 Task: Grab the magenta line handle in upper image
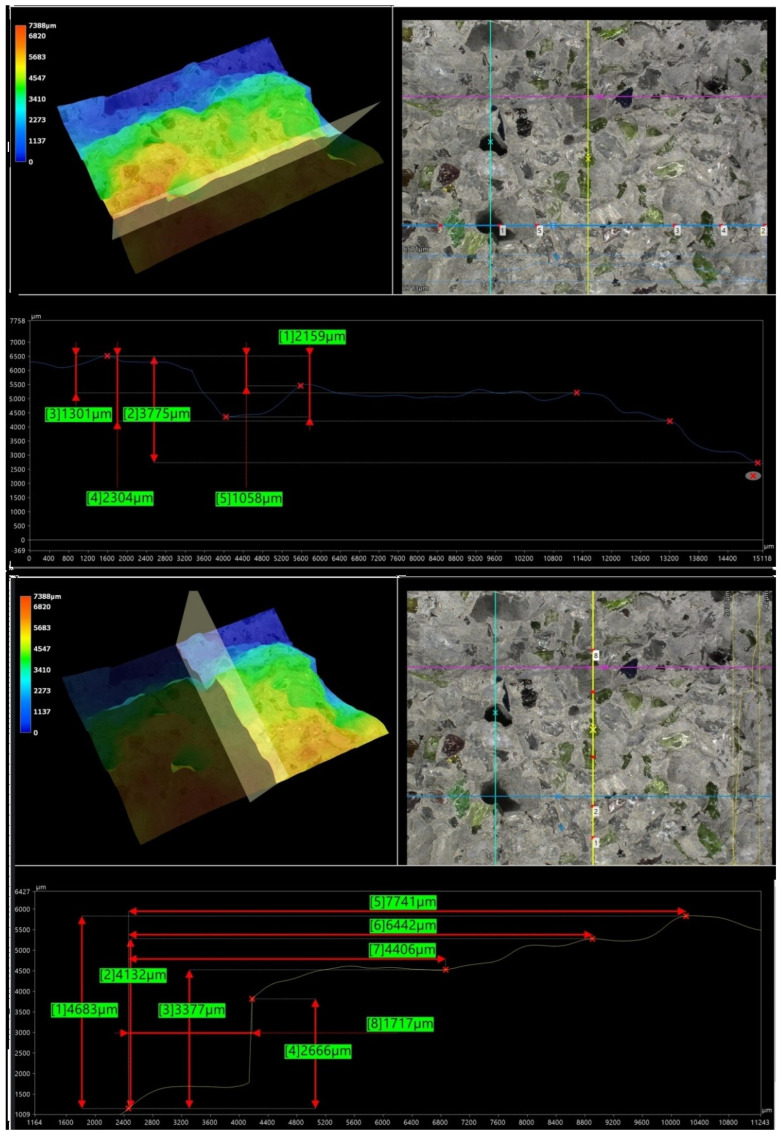(x=600, y=97)
